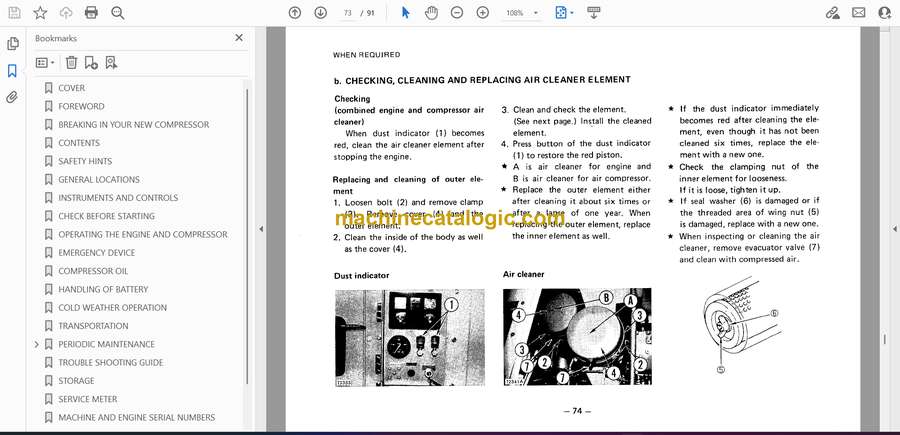Jump to BREAKING IN YOUR NEW COMPRESSOR
The height and width of the screenshot is (435, 900).
[134, 125]
